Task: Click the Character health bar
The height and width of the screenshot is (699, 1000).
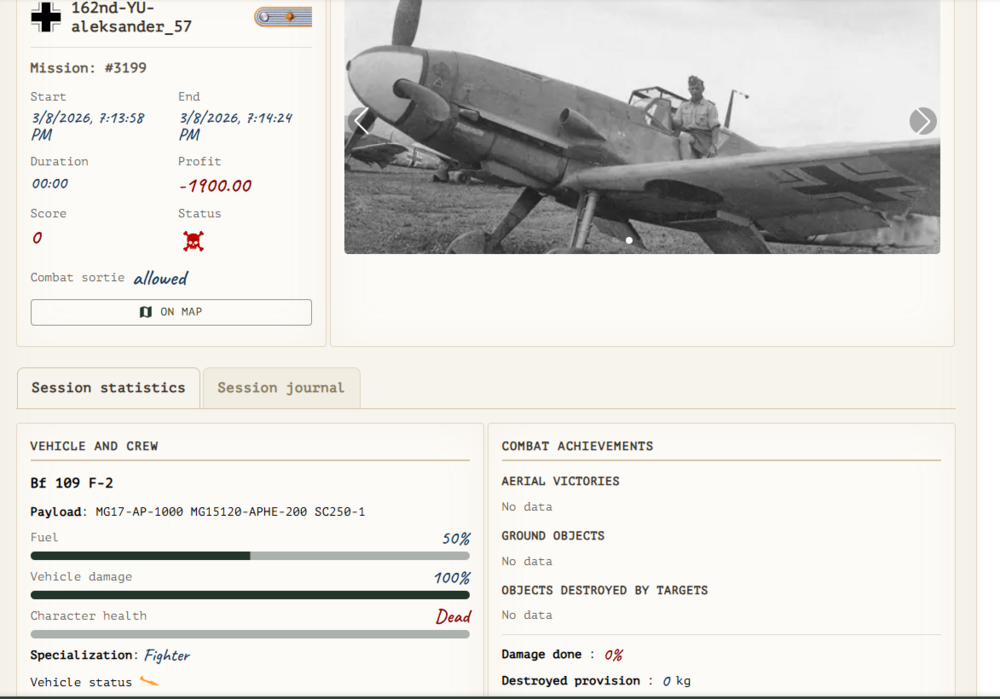Action: pos(250,634)
